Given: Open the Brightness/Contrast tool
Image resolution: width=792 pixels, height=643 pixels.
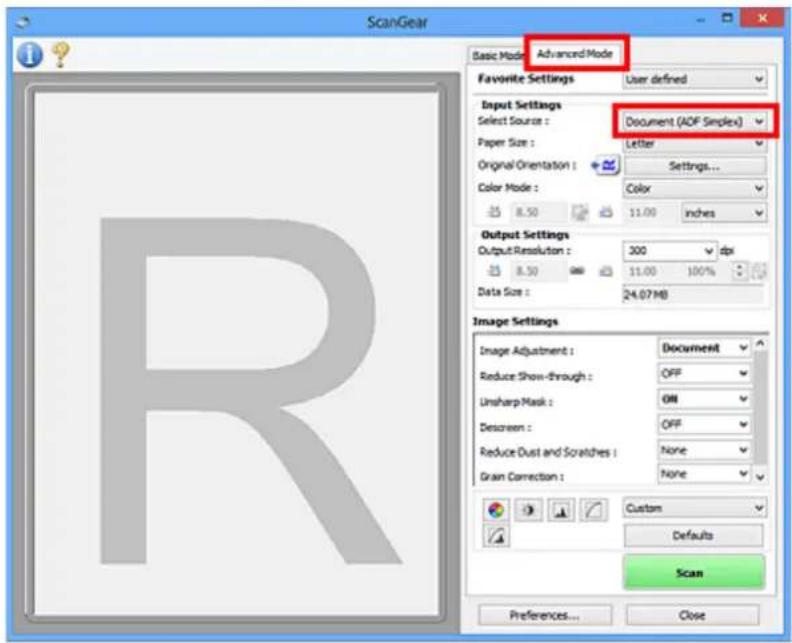Looking at the screenshot, I should 528,510.
